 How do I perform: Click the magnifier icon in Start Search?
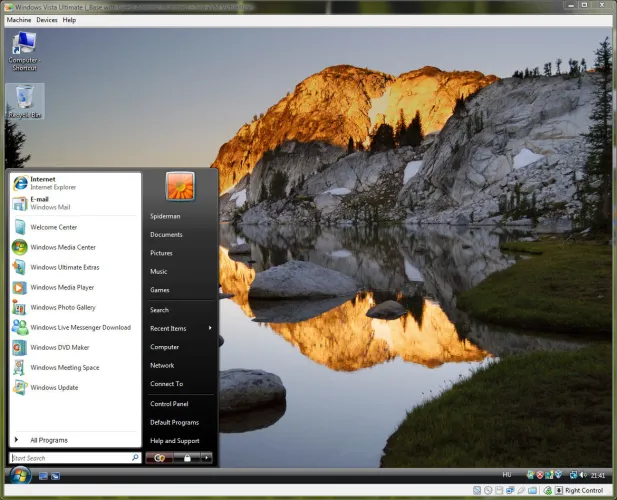tap(135, 458)
